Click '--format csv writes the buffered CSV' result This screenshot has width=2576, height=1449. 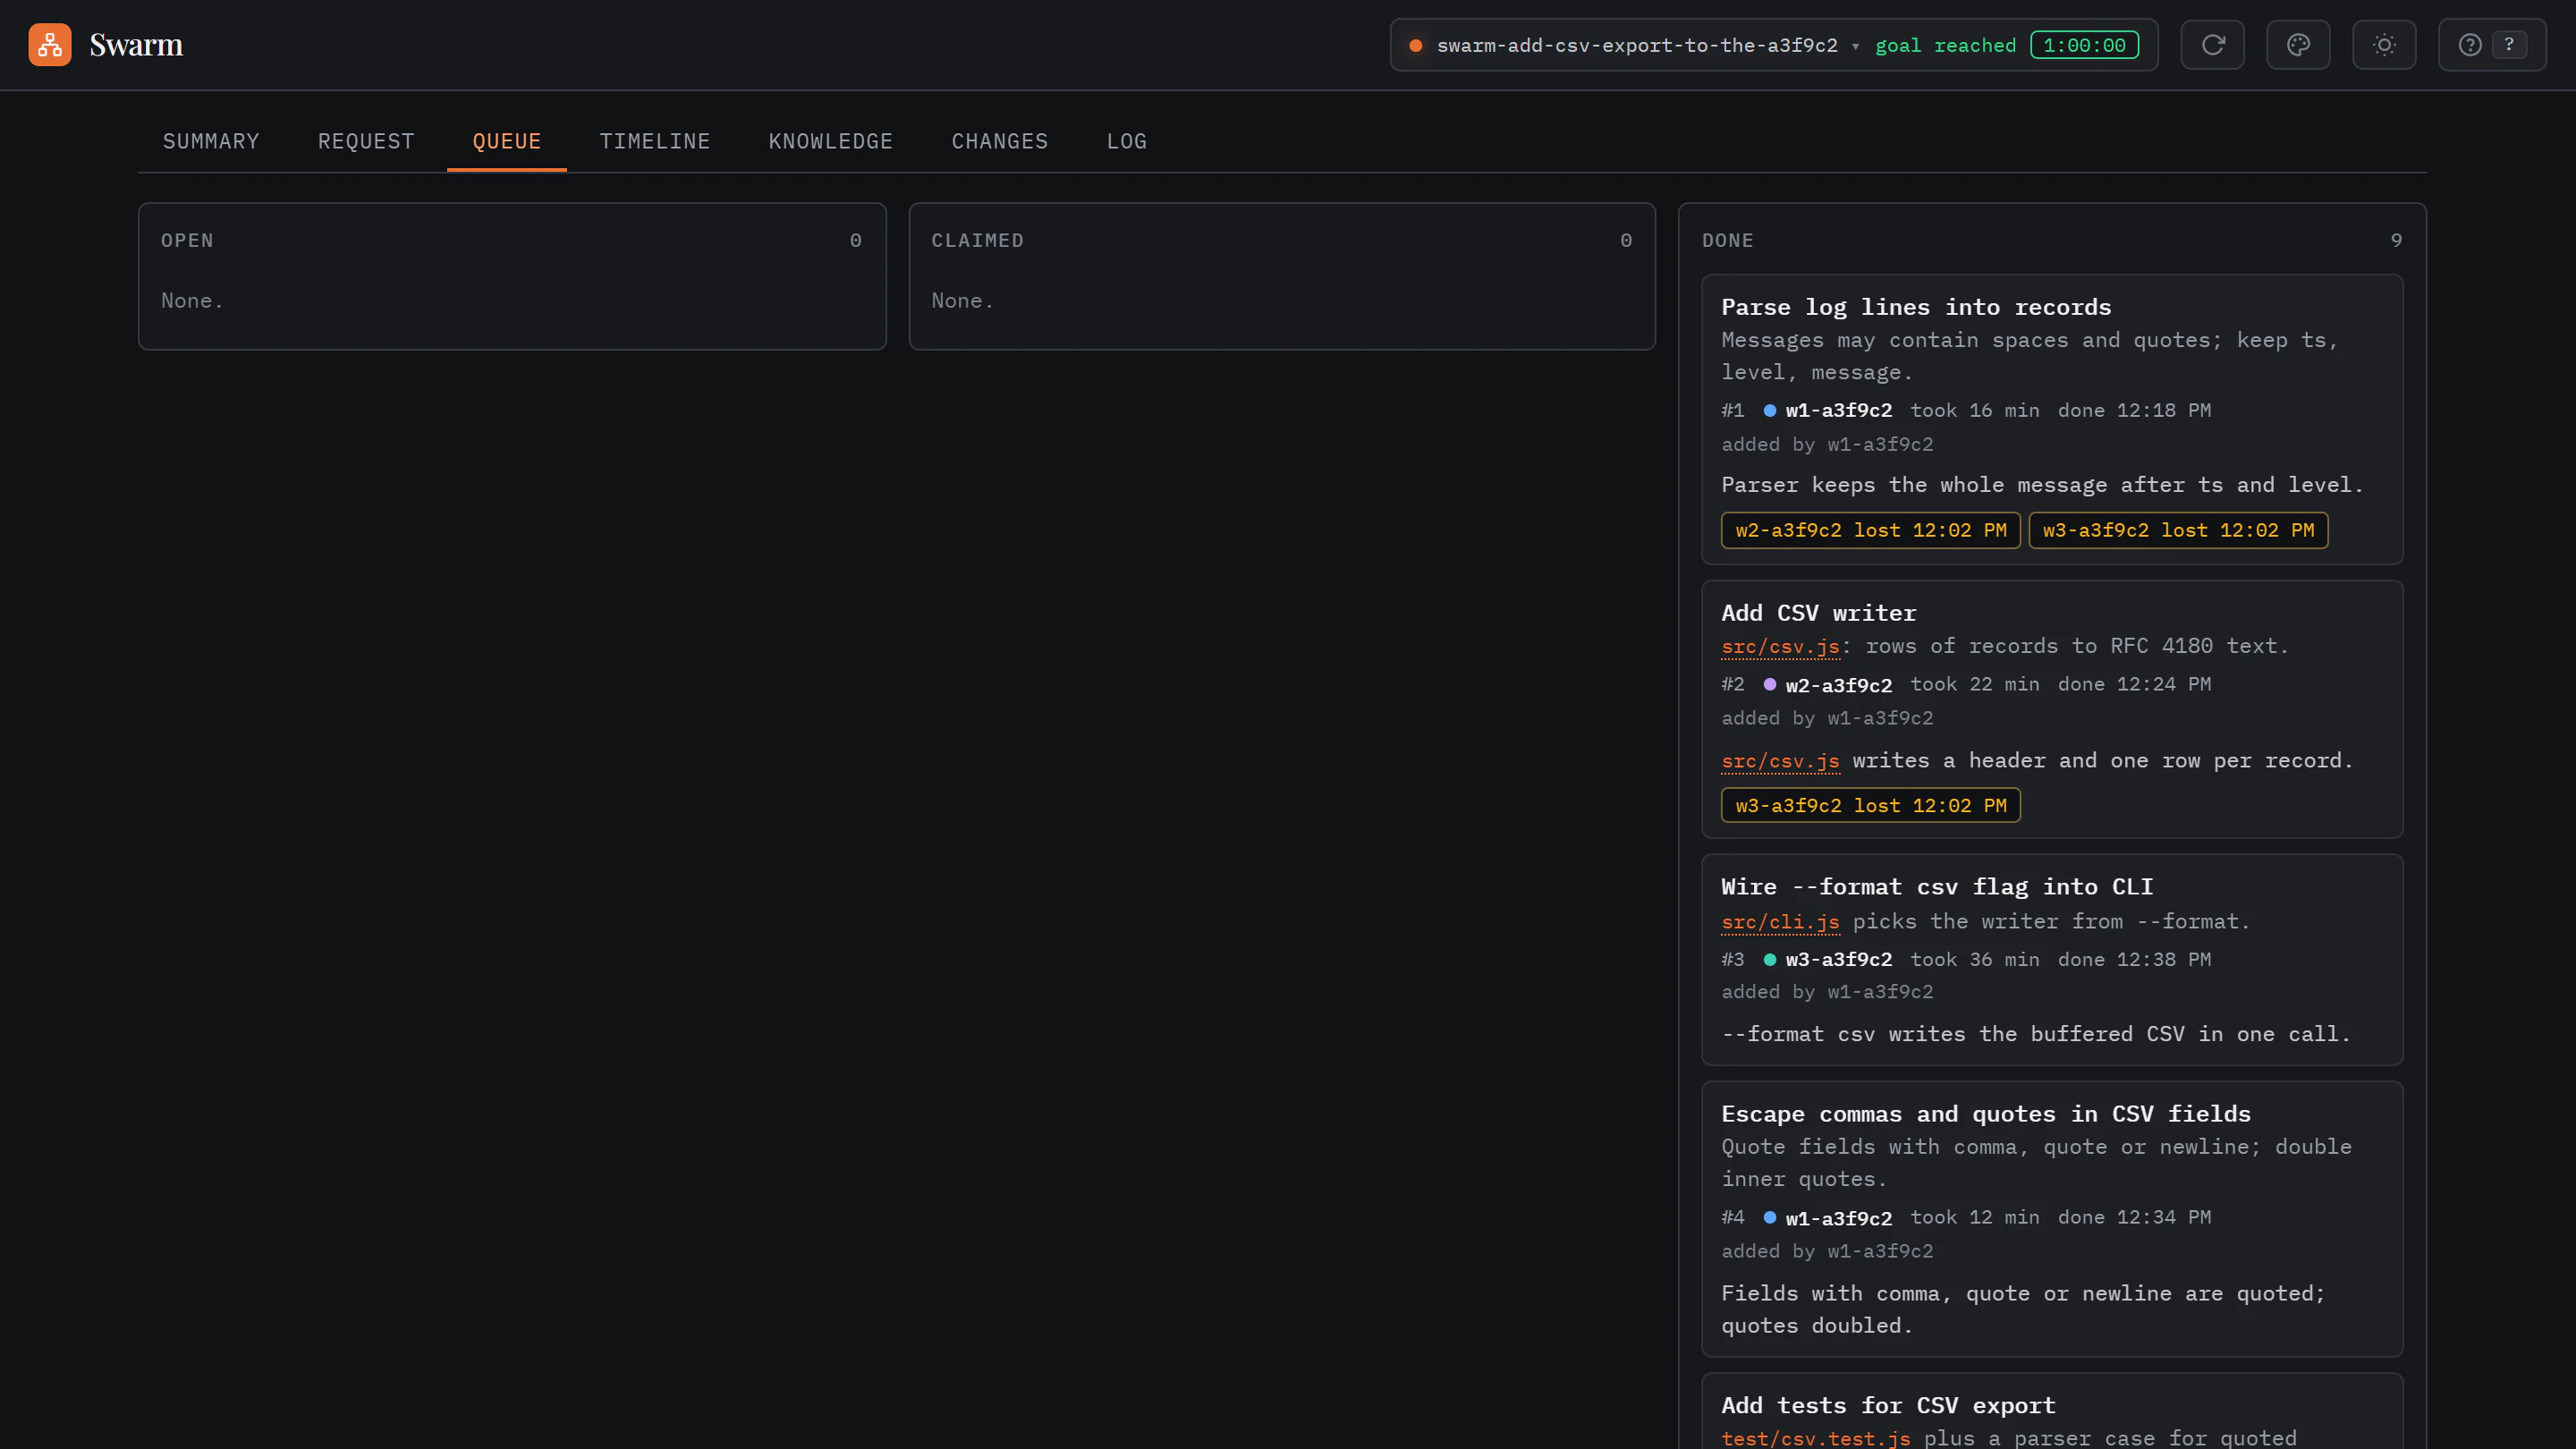2036,1034
